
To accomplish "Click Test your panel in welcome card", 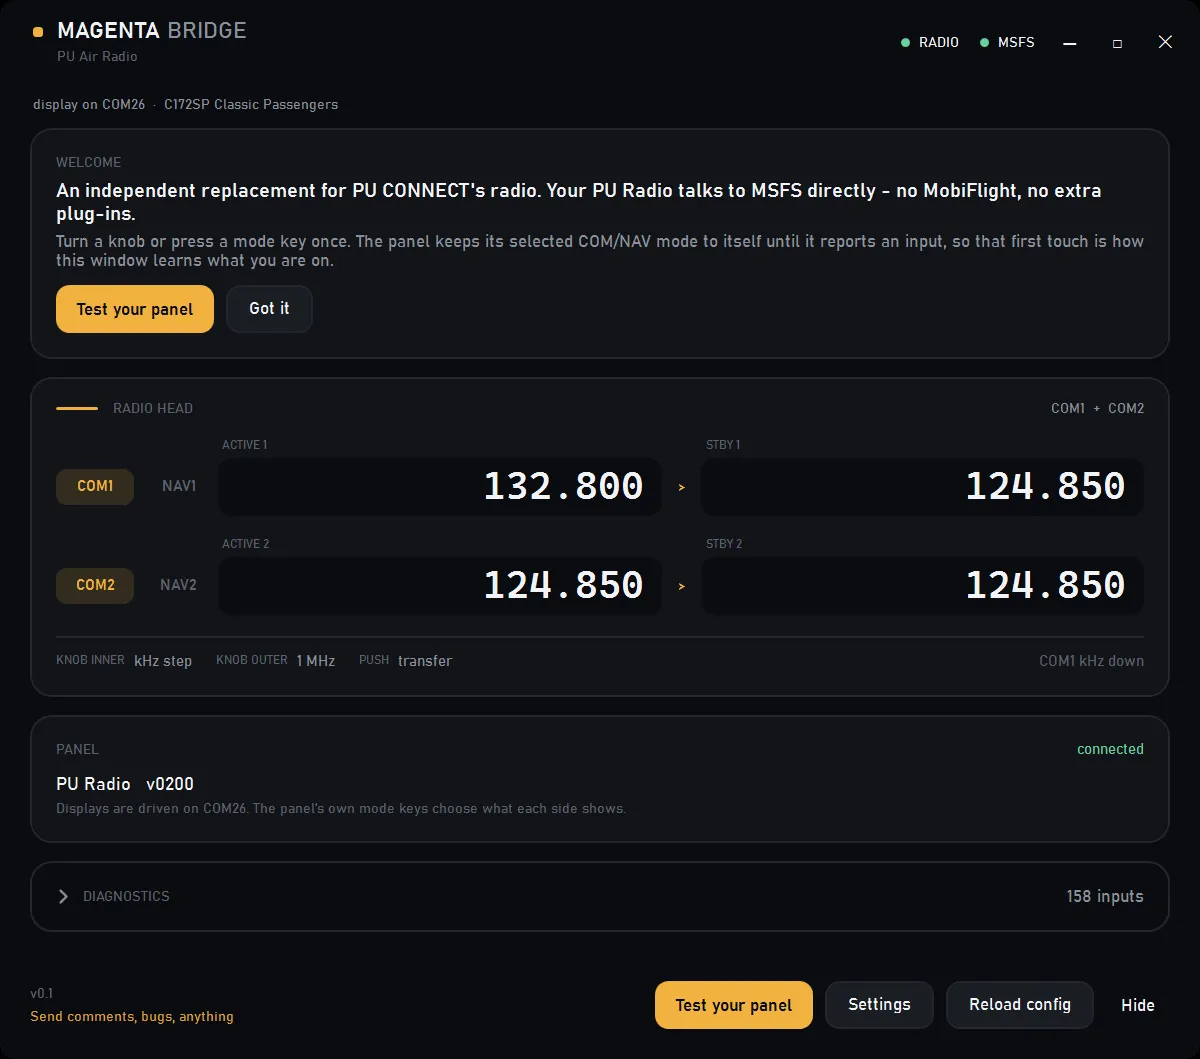I will pos(135,309).
